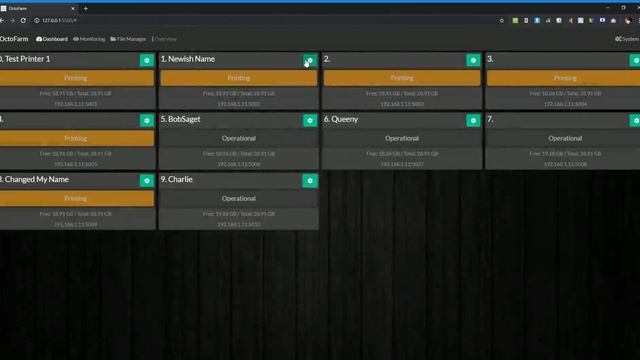Go back in the browser
This screenshot has height=360, width=640.
coord(2,20)
